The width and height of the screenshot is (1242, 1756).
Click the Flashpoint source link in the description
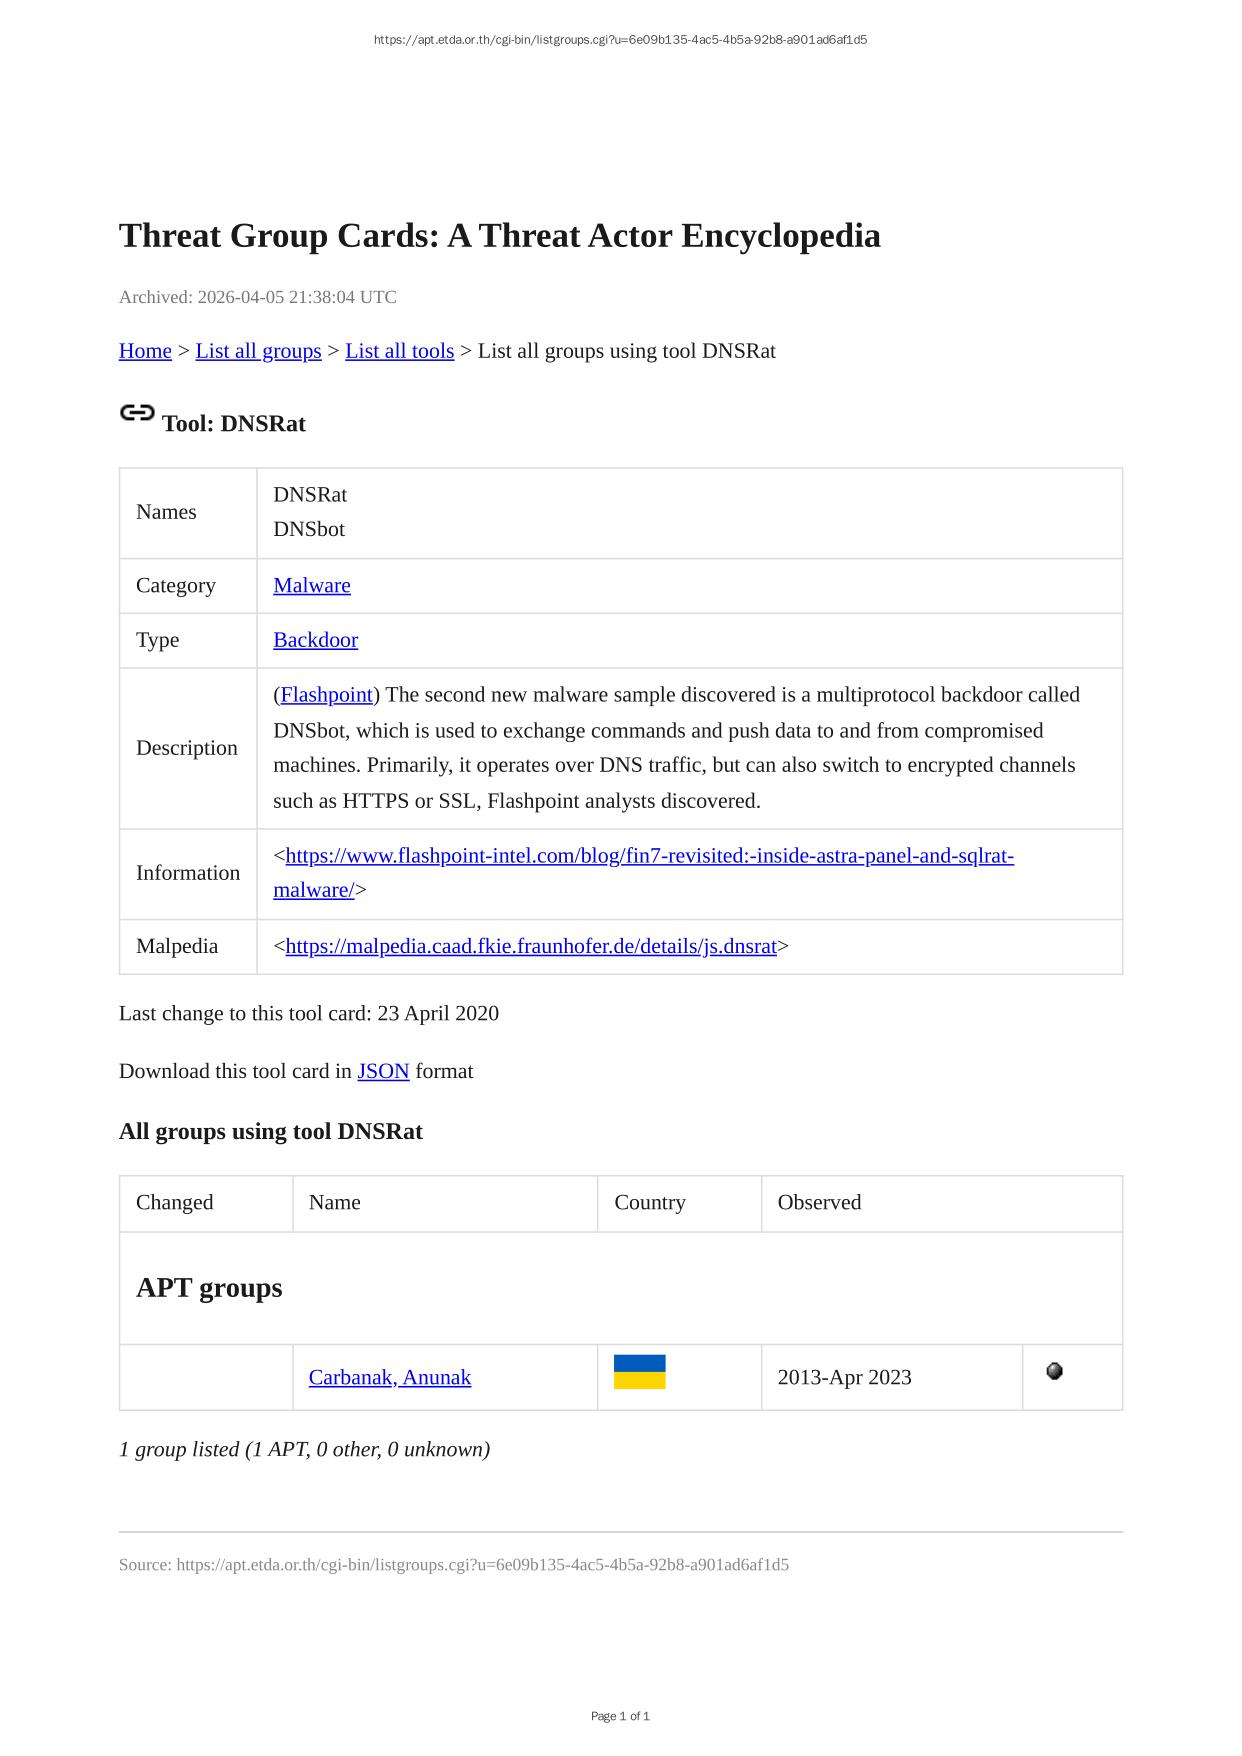[326, 695]
